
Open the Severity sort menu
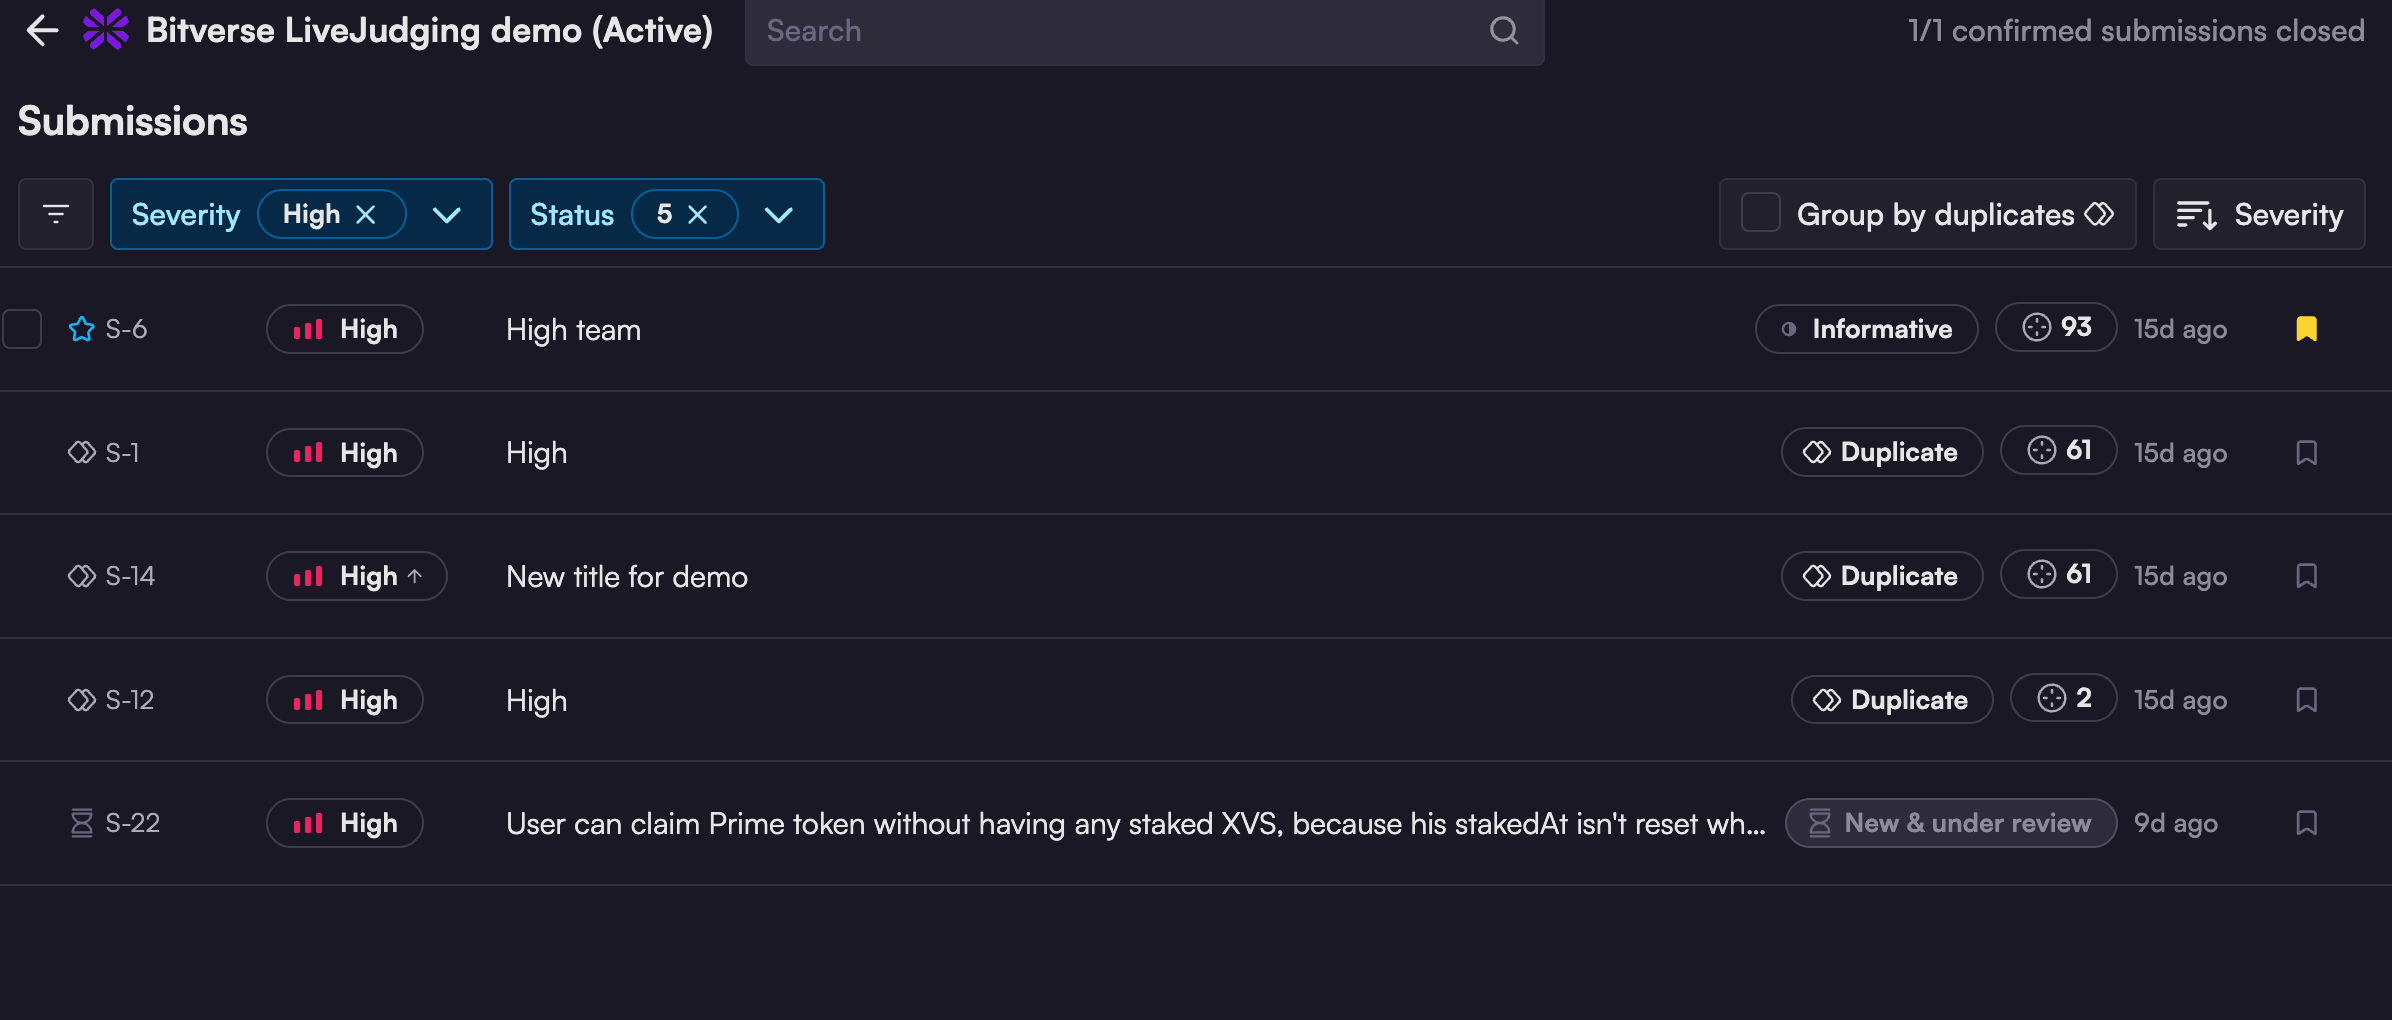tap(2259, 214)
